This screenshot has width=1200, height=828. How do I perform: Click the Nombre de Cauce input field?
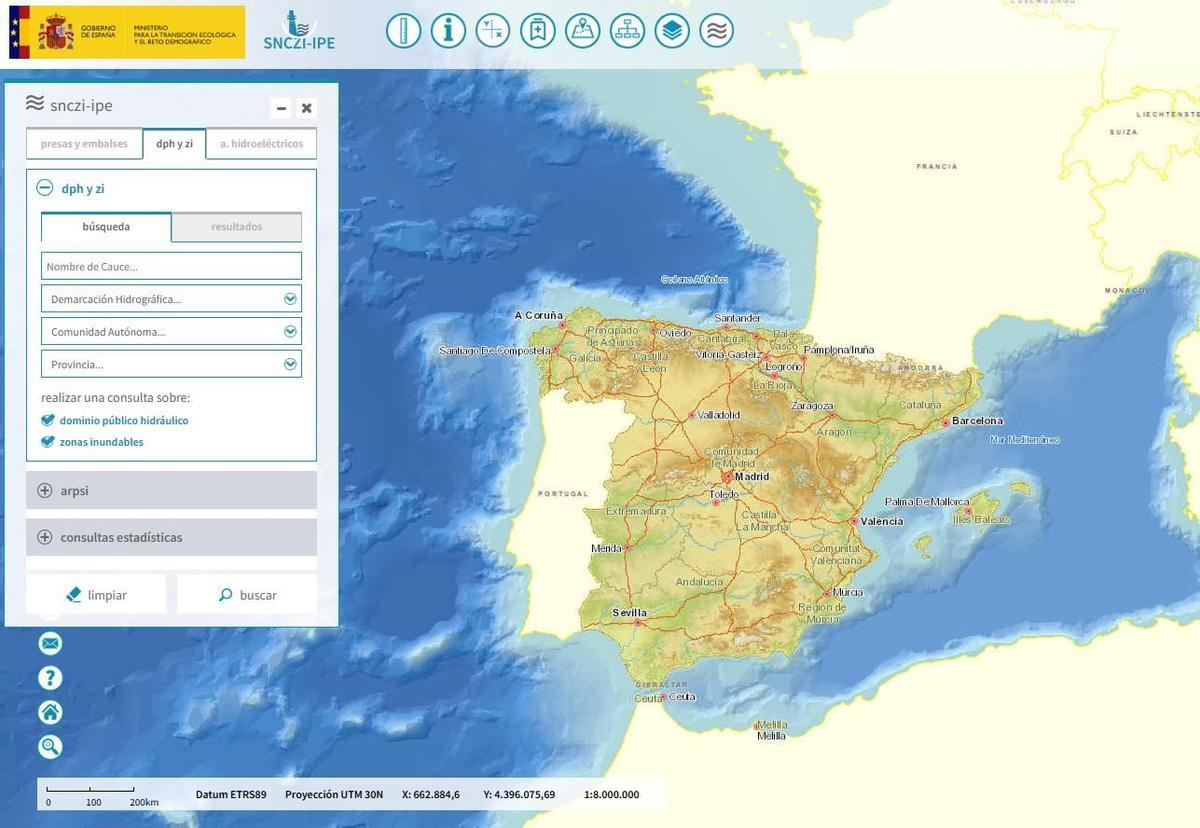[171, 266]
